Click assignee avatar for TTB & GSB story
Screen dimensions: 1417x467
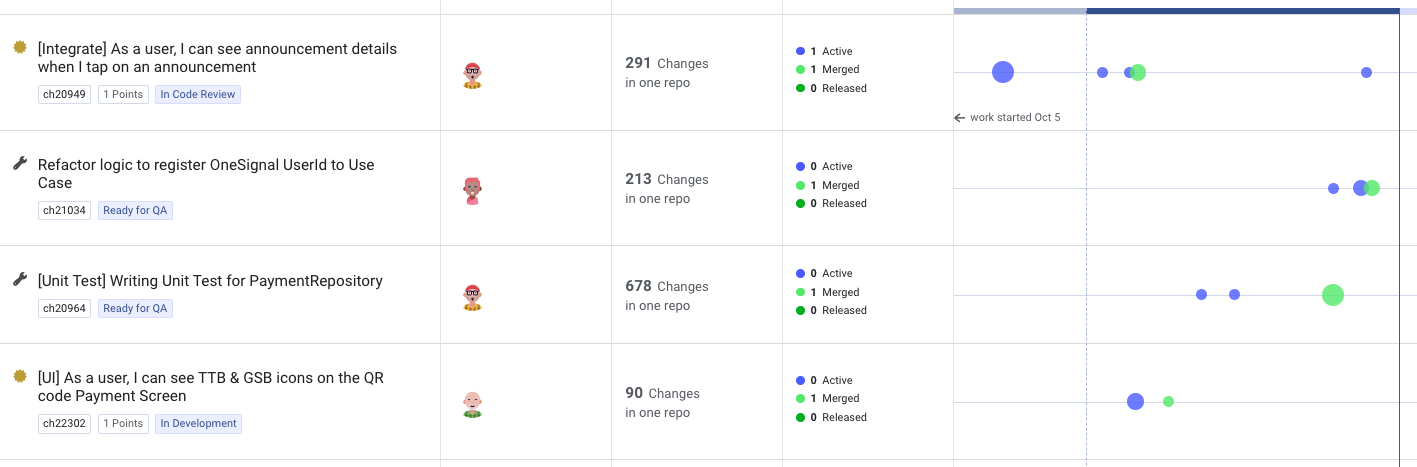[x=473, y=404]
